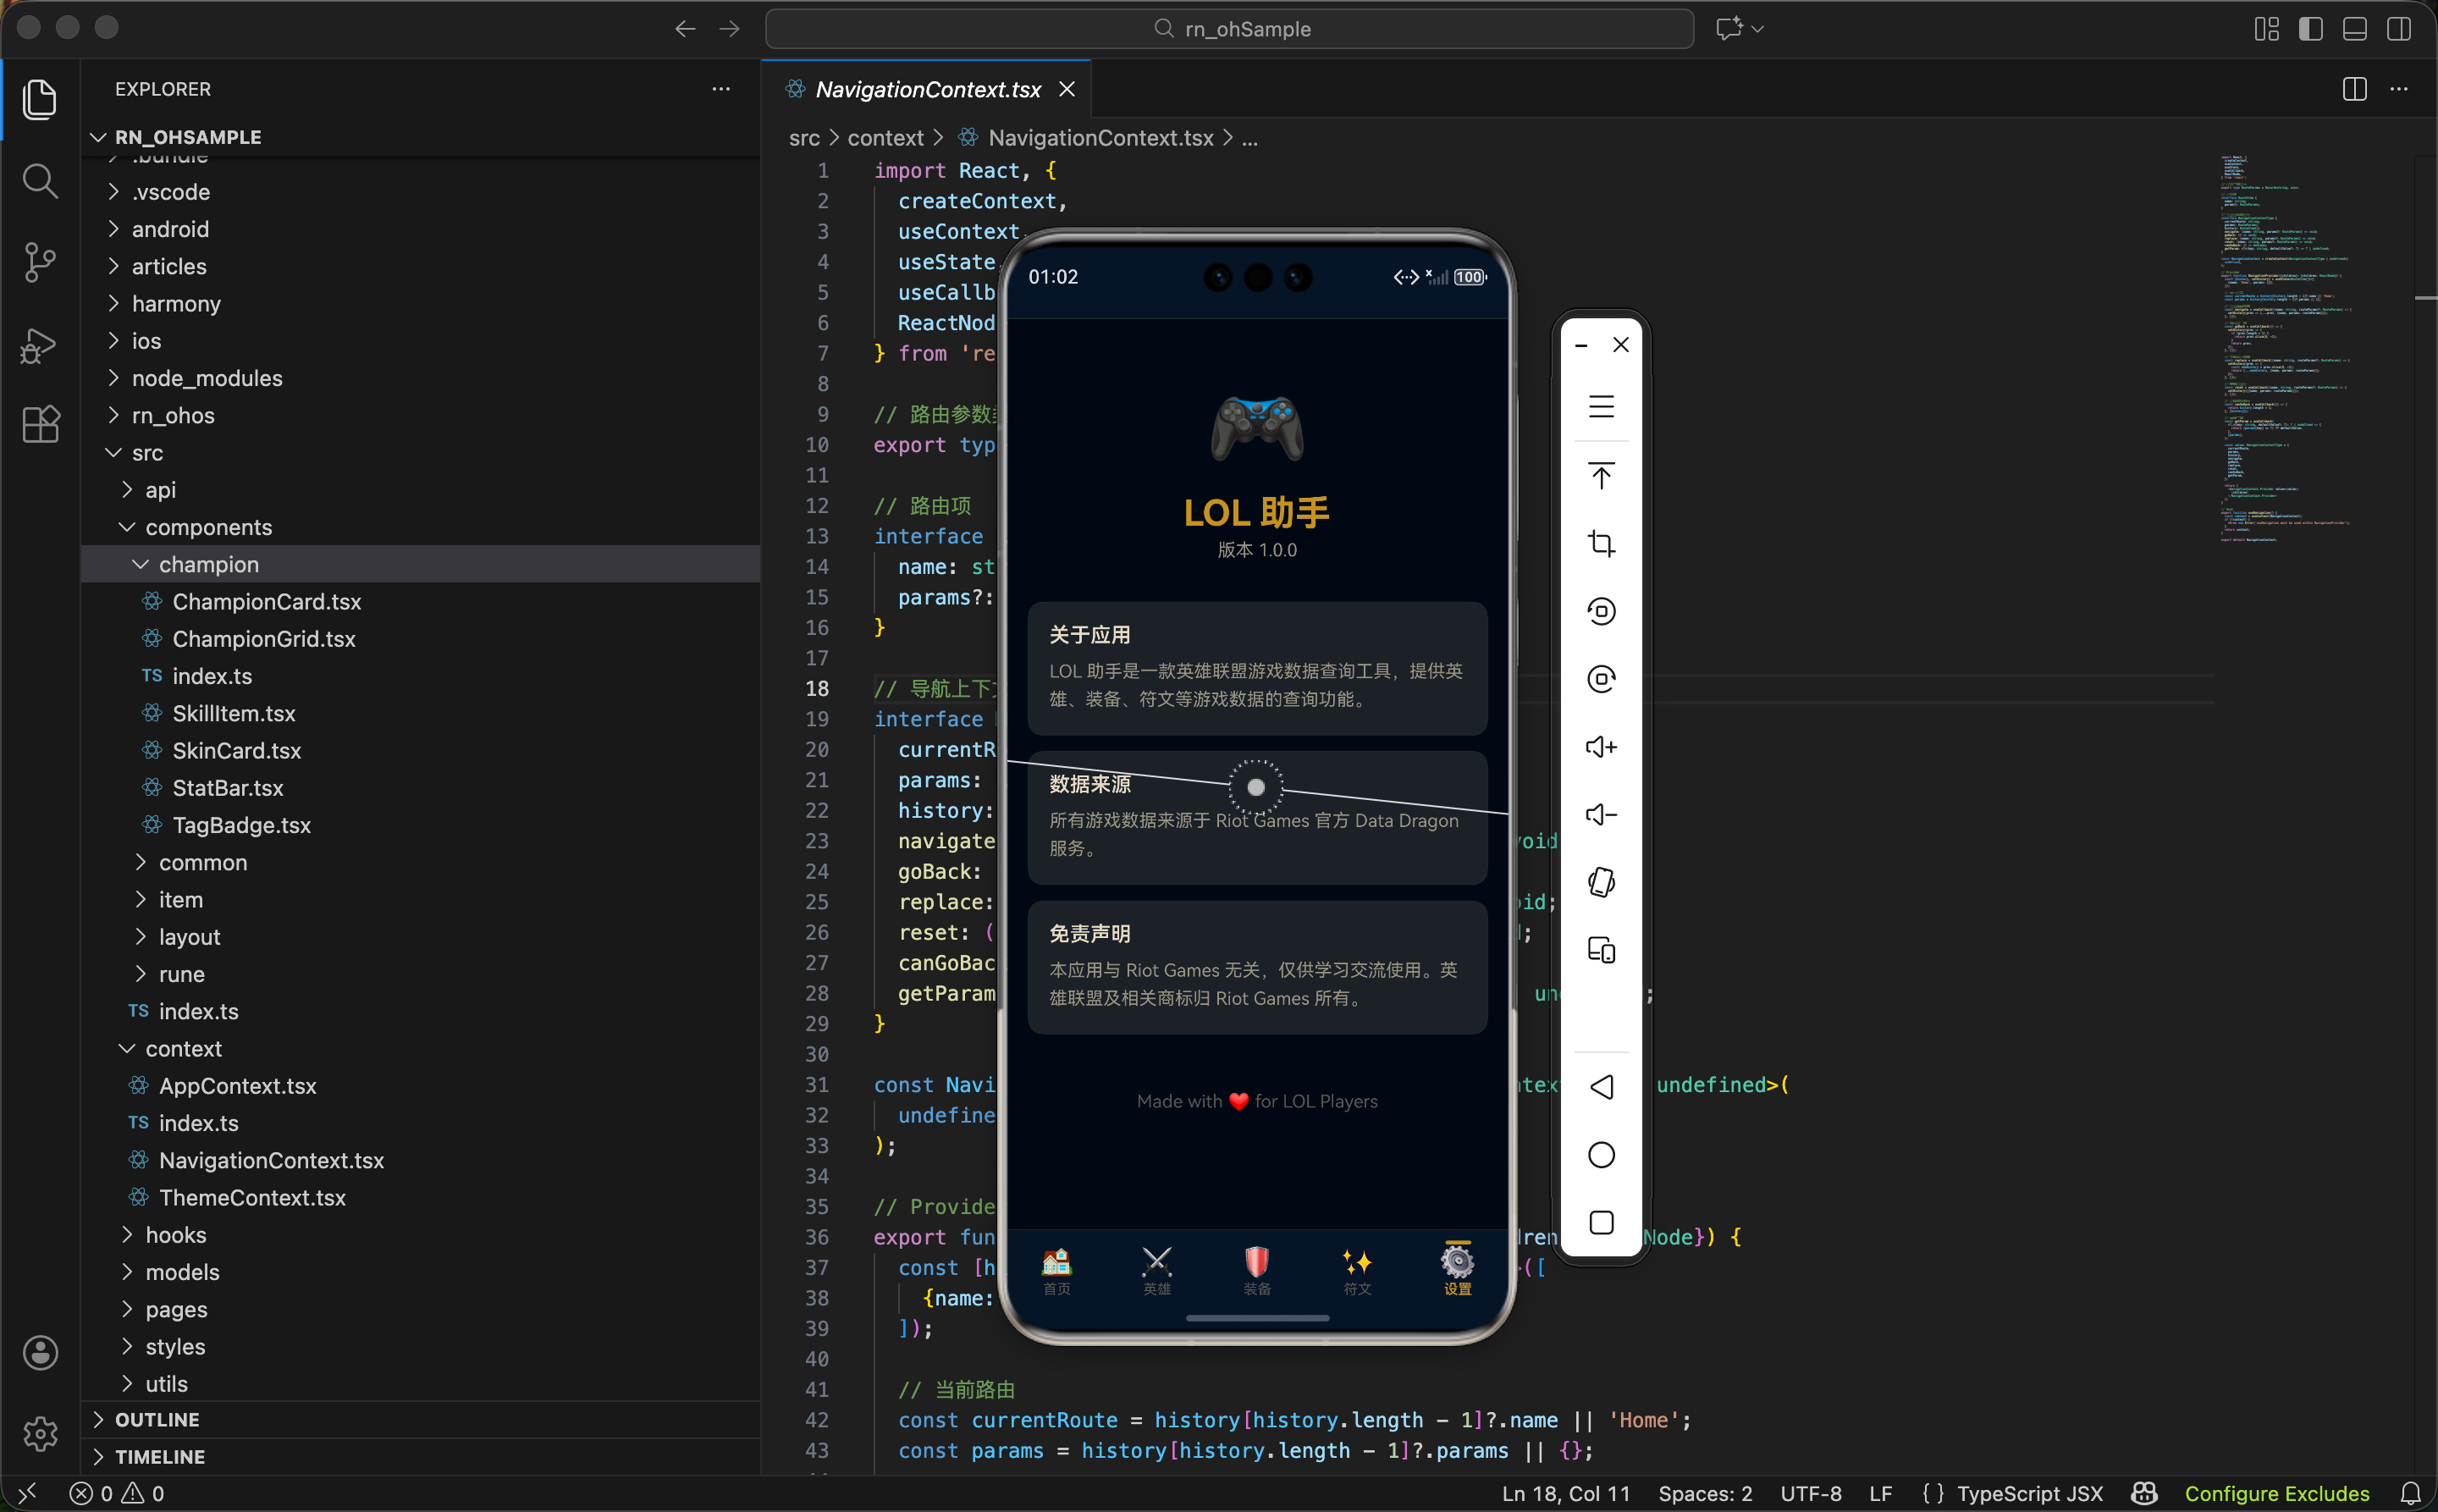
Task: Click the Split Editor Right icon
Action: click(2354, 89)
